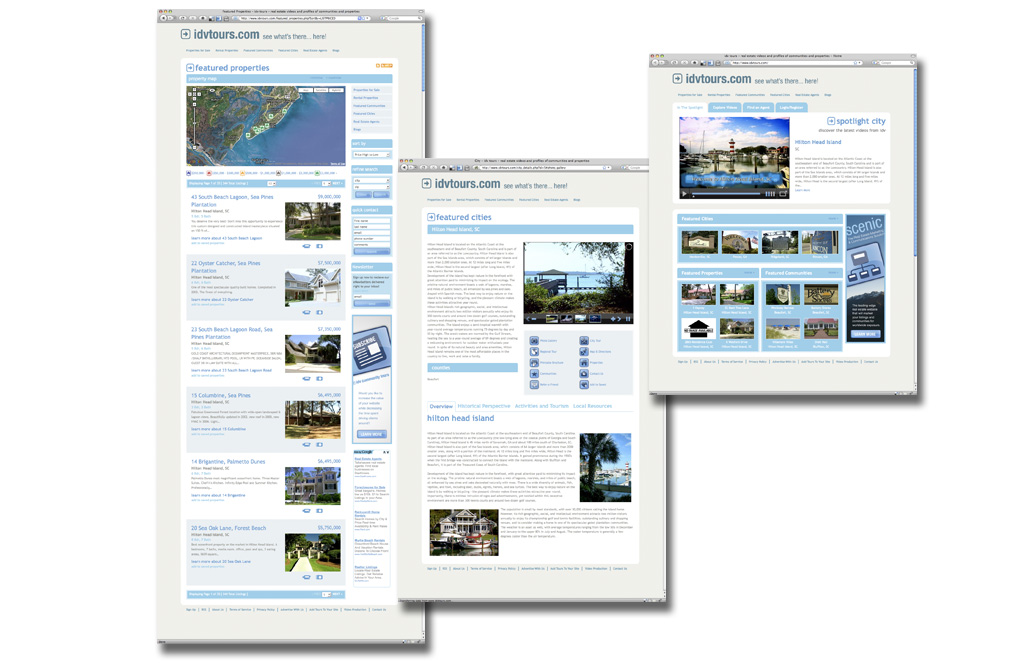Click the idvtours.com logo in featured properties window
Screen dimensions: 1024x670
(x=220, y=34)
